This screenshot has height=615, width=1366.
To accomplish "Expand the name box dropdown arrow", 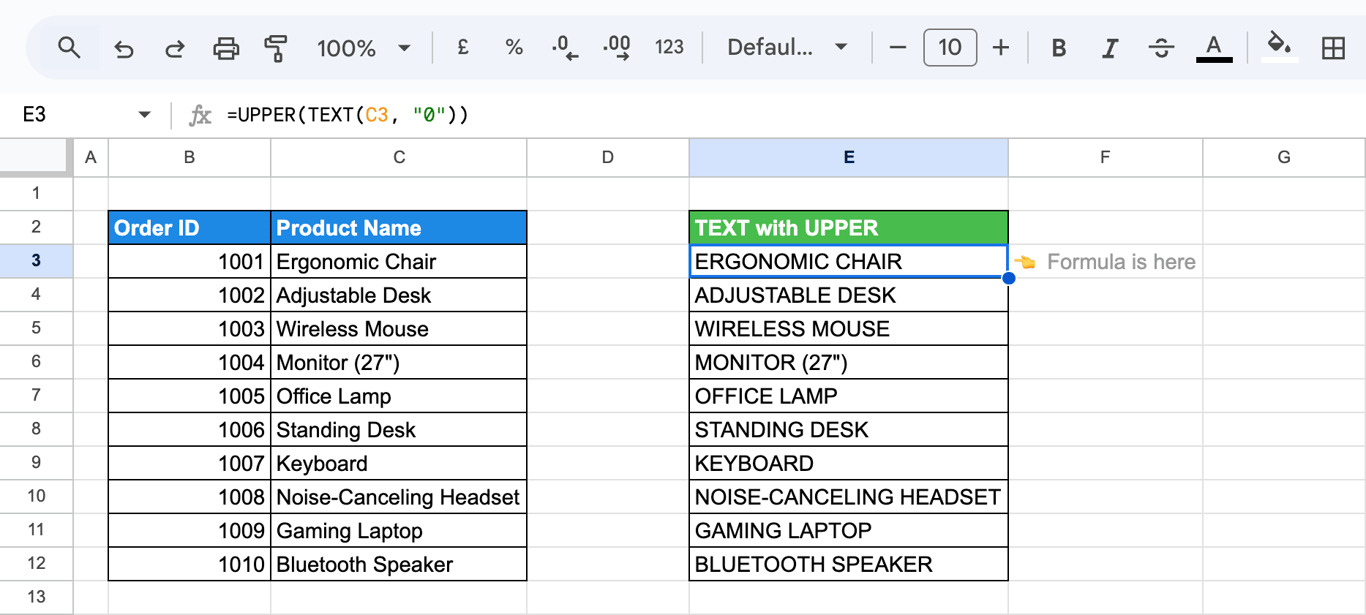I will (145, 115).
